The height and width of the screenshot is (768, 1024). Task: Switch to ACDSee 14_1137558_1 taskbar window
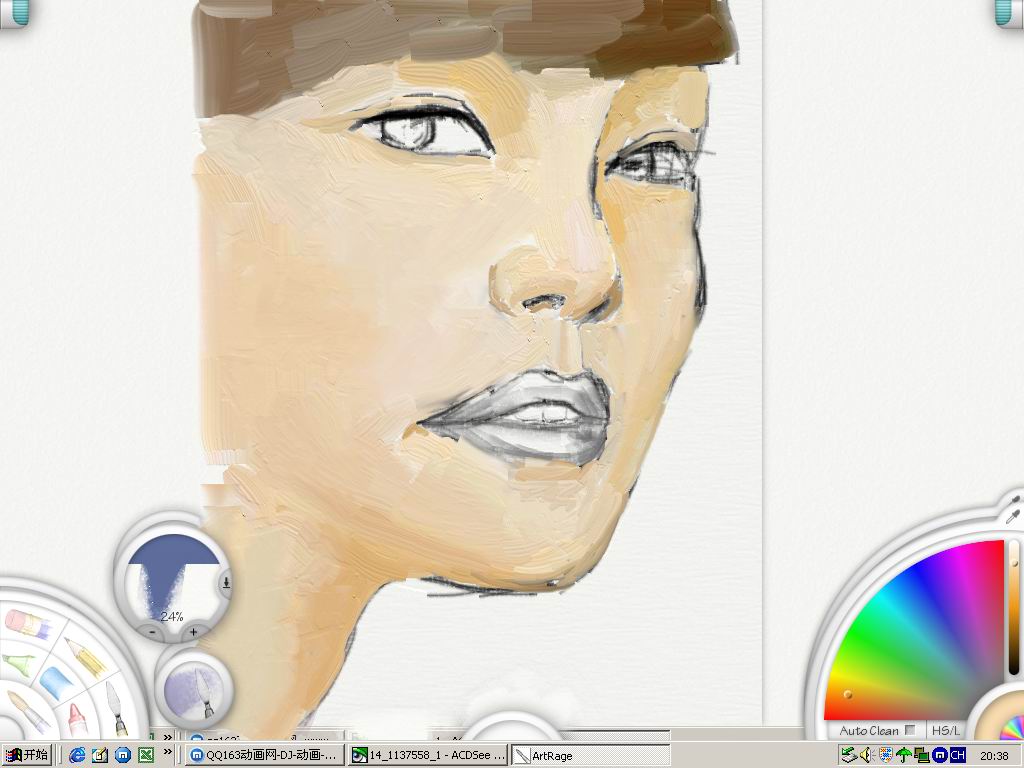[x=428, y=755]
